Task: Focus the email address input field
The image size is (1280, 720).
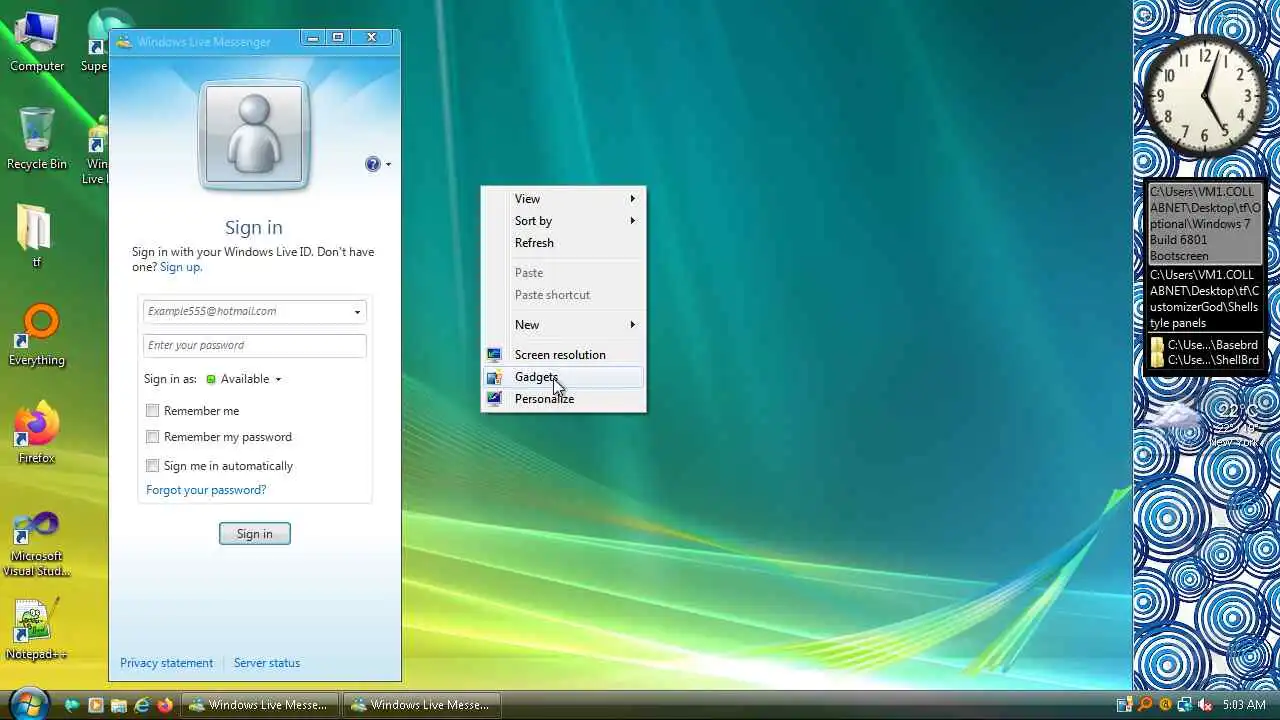Action: (x=254, y=311)
